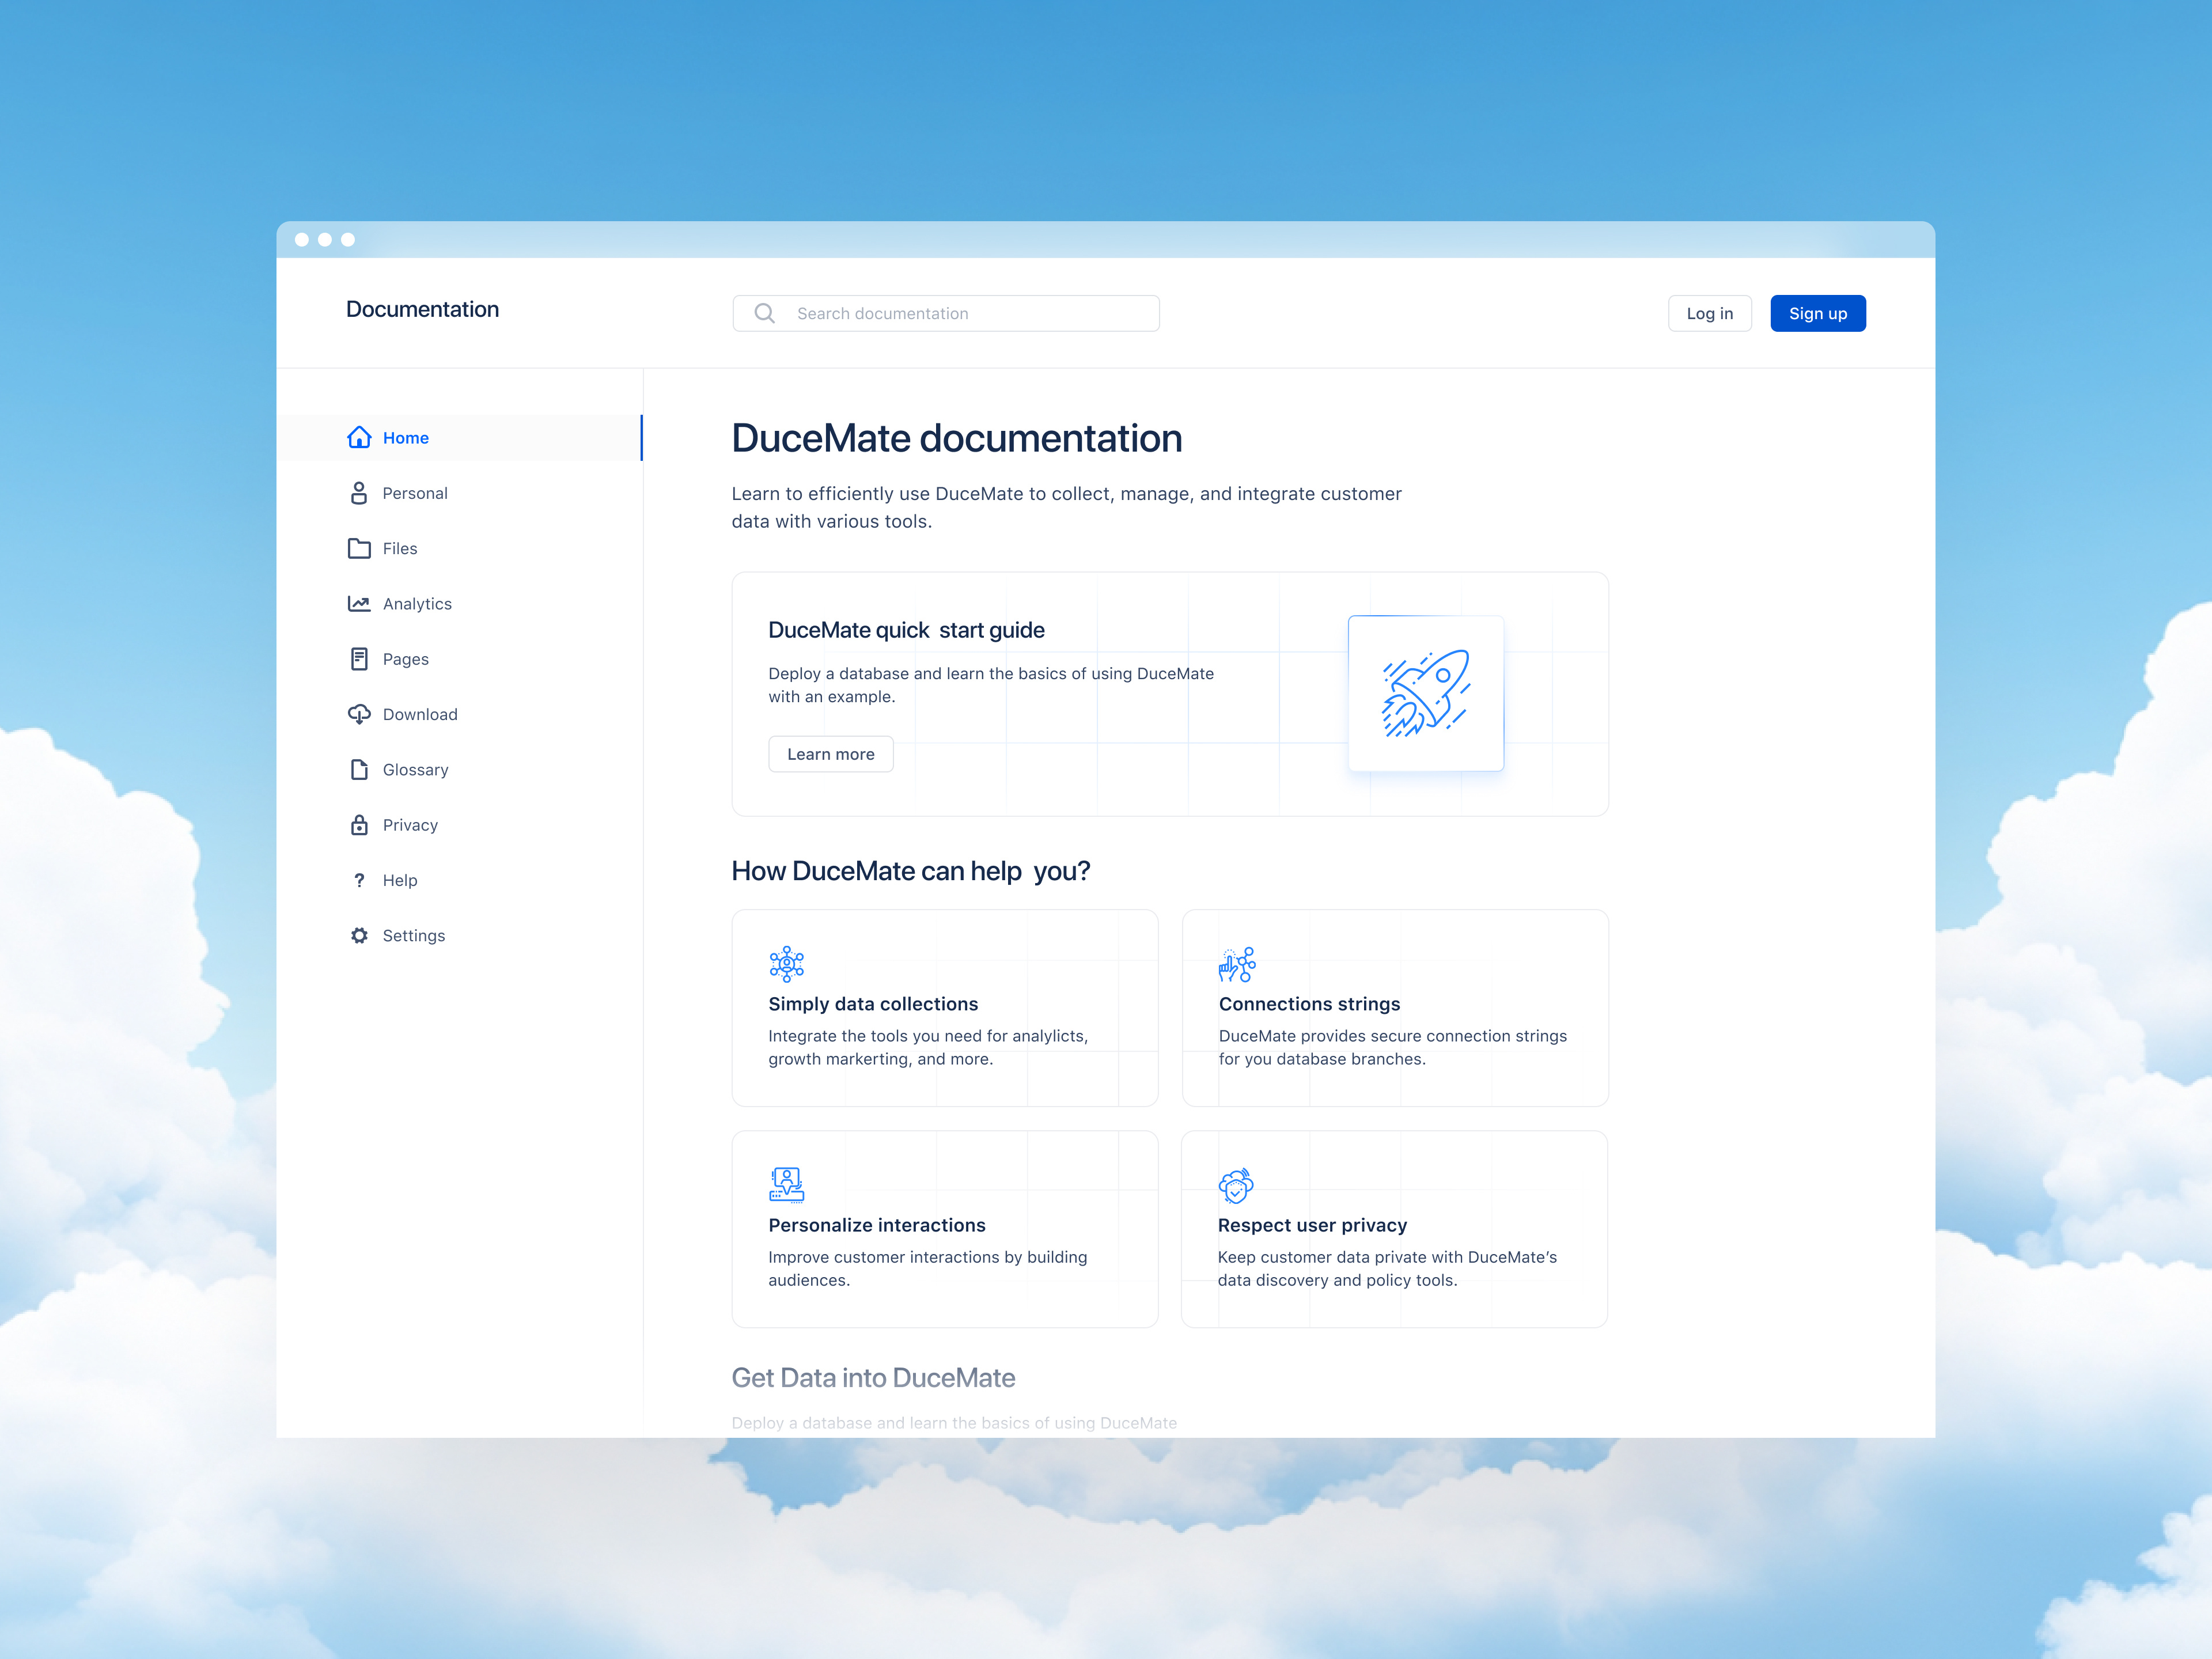This screenshot has height=1659, width=2212.
Task: Click the search magnifier icon
Action: (x=764, y=313)
